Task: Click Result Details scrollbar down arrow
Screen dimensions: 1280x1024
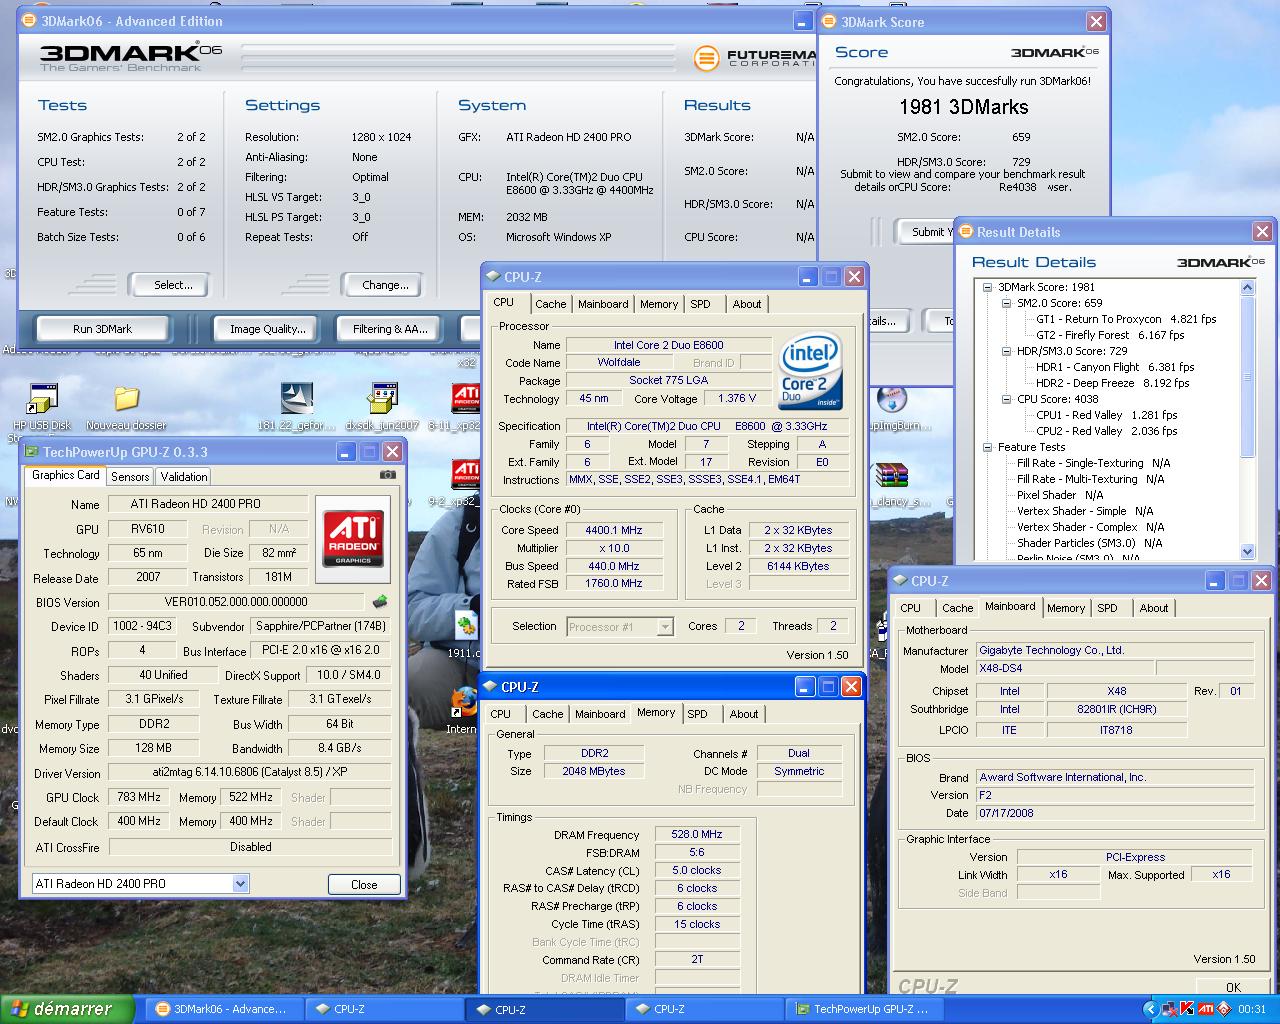Action: [1247, 551]
